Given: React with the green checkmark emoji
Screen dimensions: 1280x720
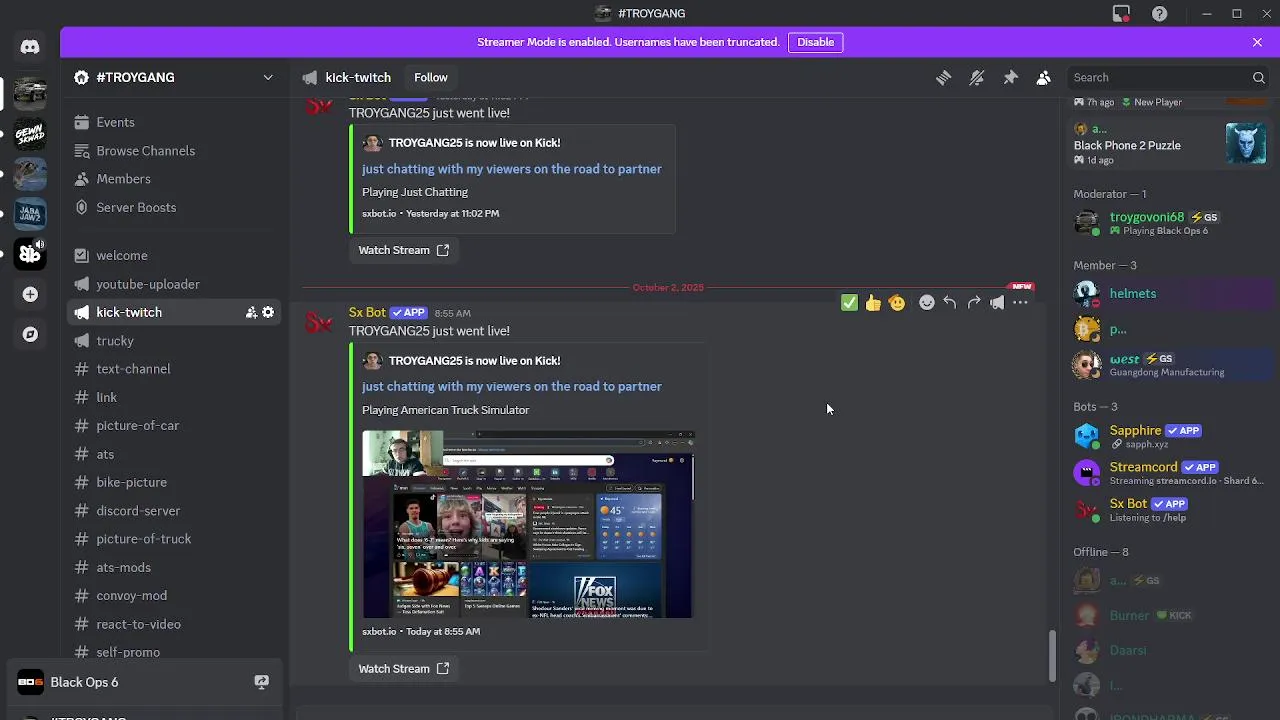Looking at the screenshot, I should pyautogui.click(x=849, y=302).
